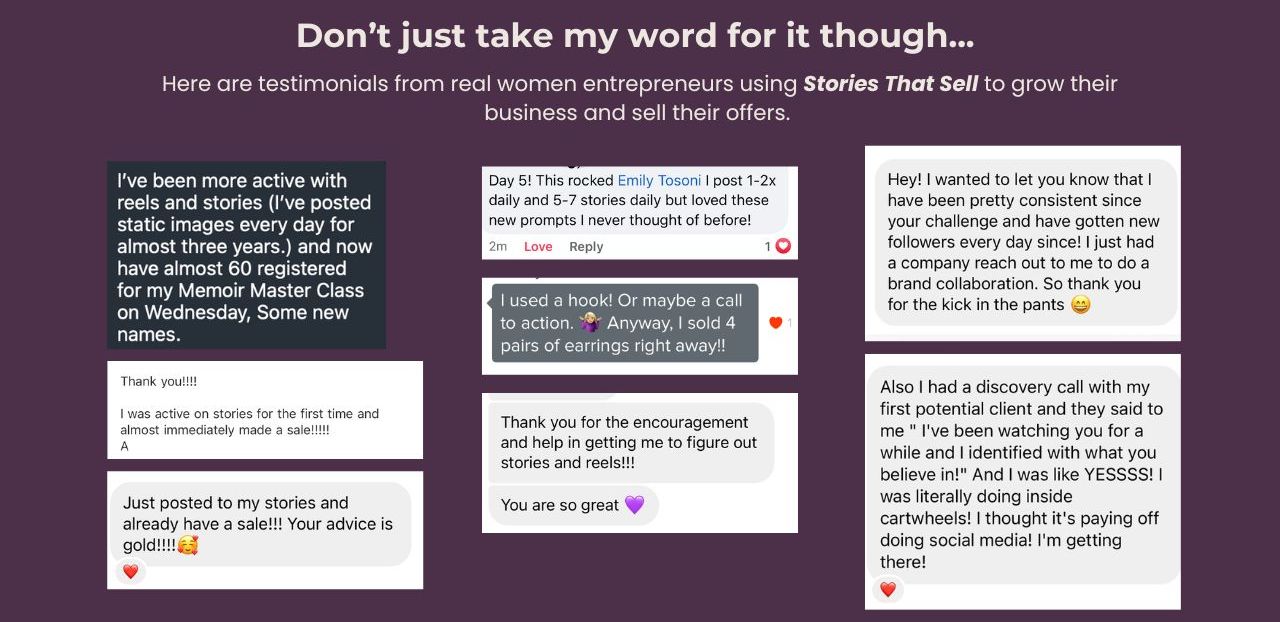Click the grinning emoji after 'kick in the pants'
The image size is (1280, 622).
pos(1081,305)
